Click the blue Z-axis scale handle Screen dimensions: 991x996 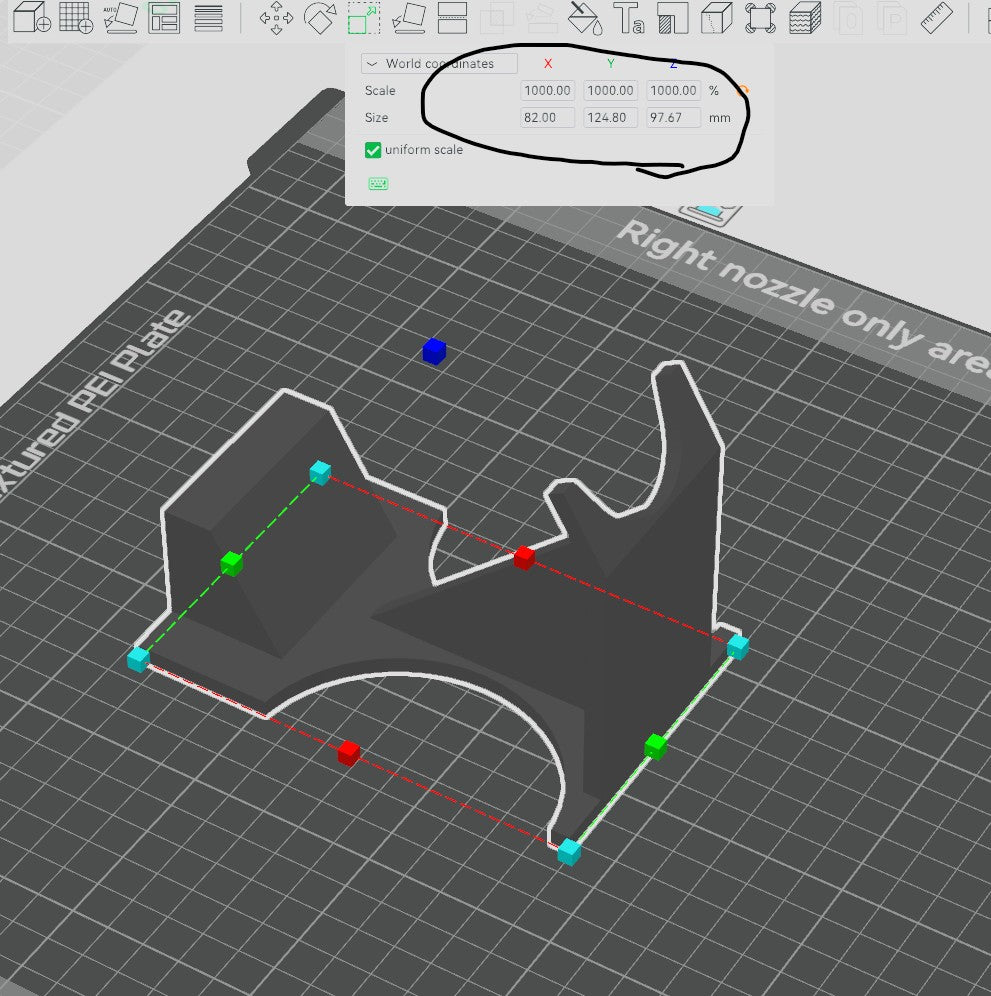pos(435,351)
